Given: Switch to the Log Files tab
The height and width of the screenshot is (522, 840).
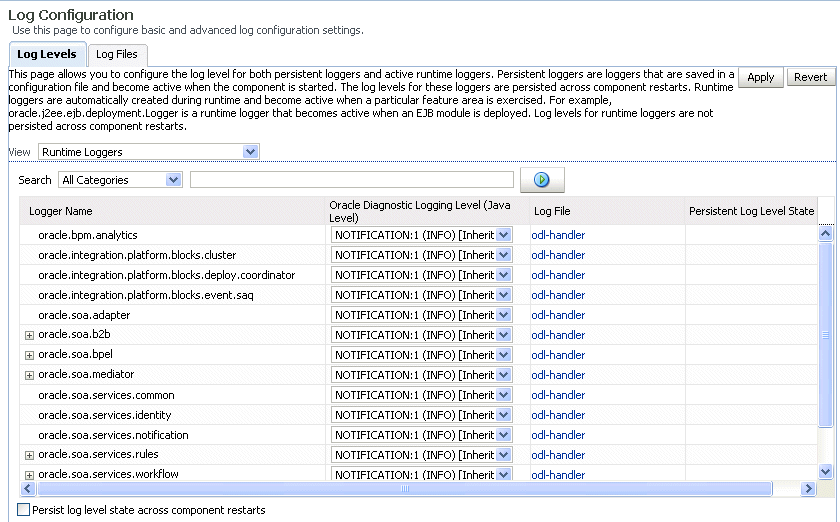Looking at the screenshot, I should pos(117,54).
